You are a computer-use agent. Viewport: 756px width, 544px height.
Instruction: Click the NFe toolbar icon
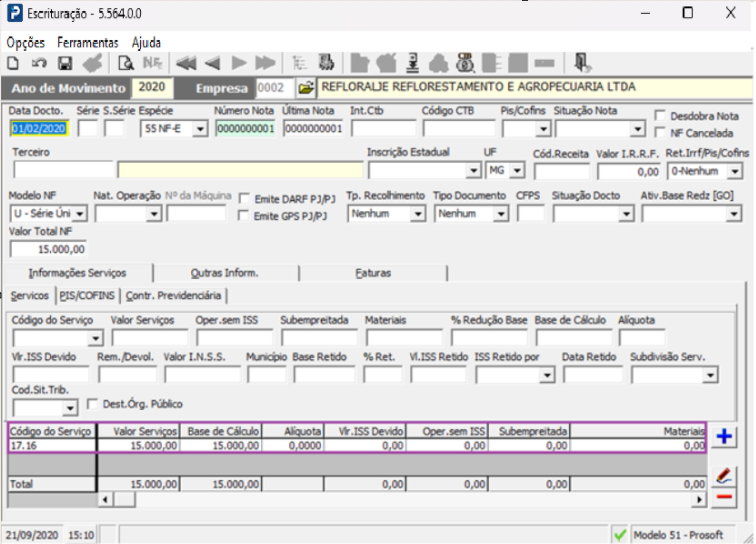152,63
